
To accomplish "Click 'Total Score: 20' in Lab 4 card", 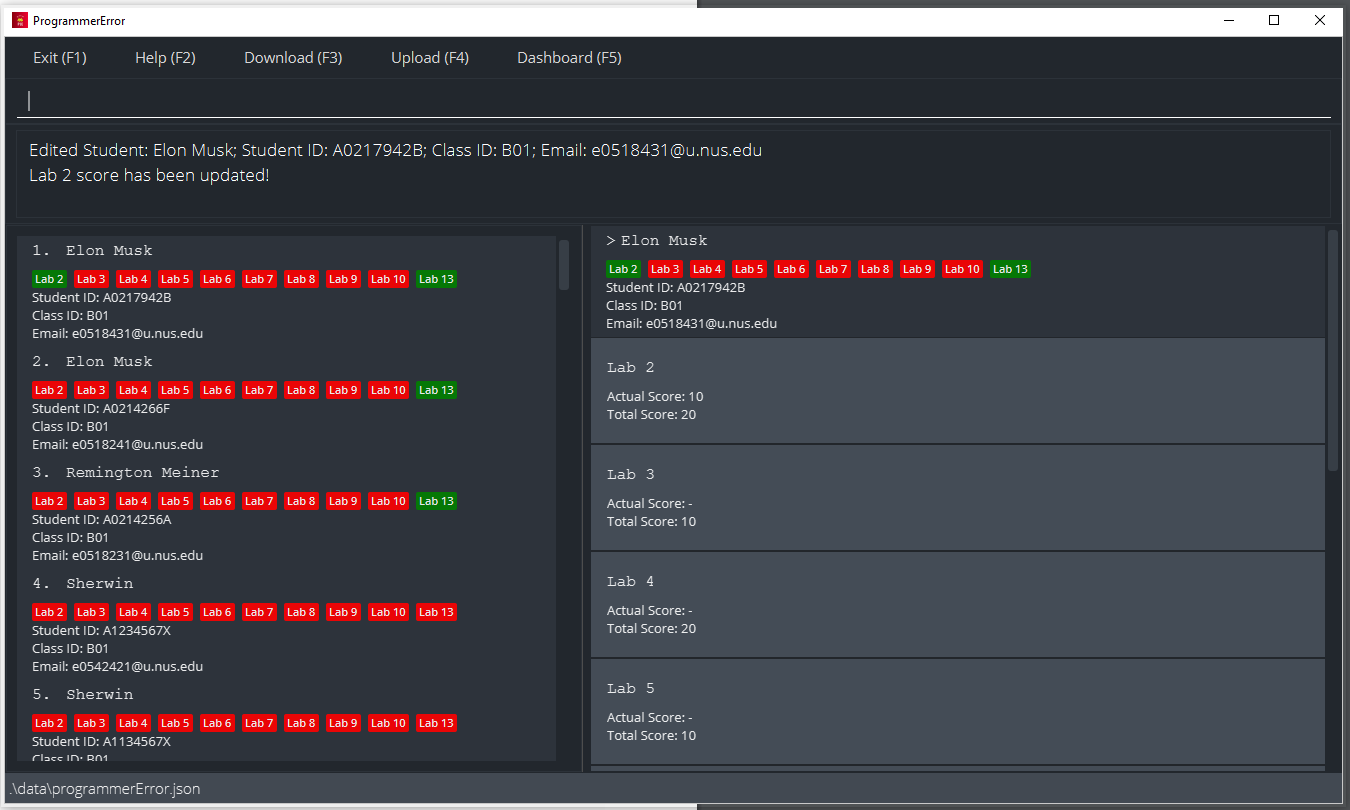I will [x=651, y=628].
